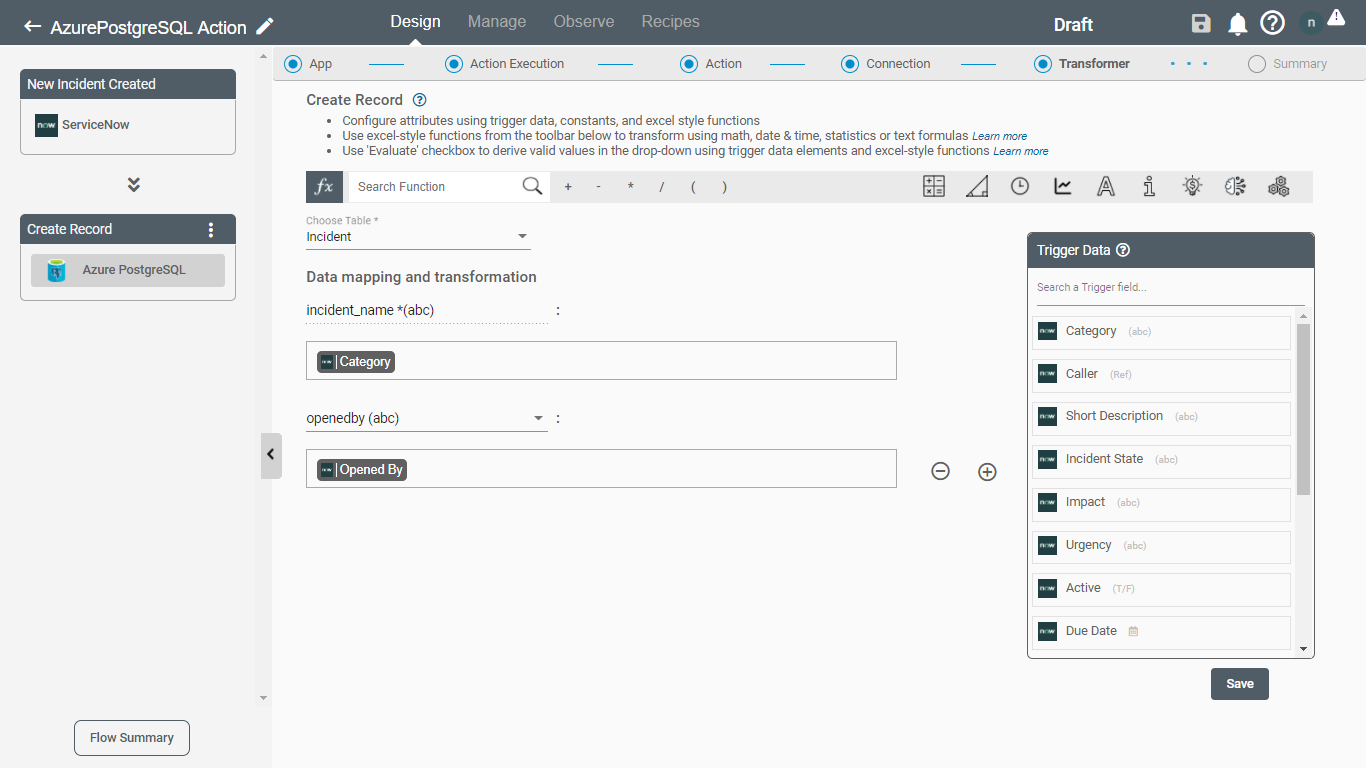
Task: Select the Connection step radio
Action: coord(849,63)
